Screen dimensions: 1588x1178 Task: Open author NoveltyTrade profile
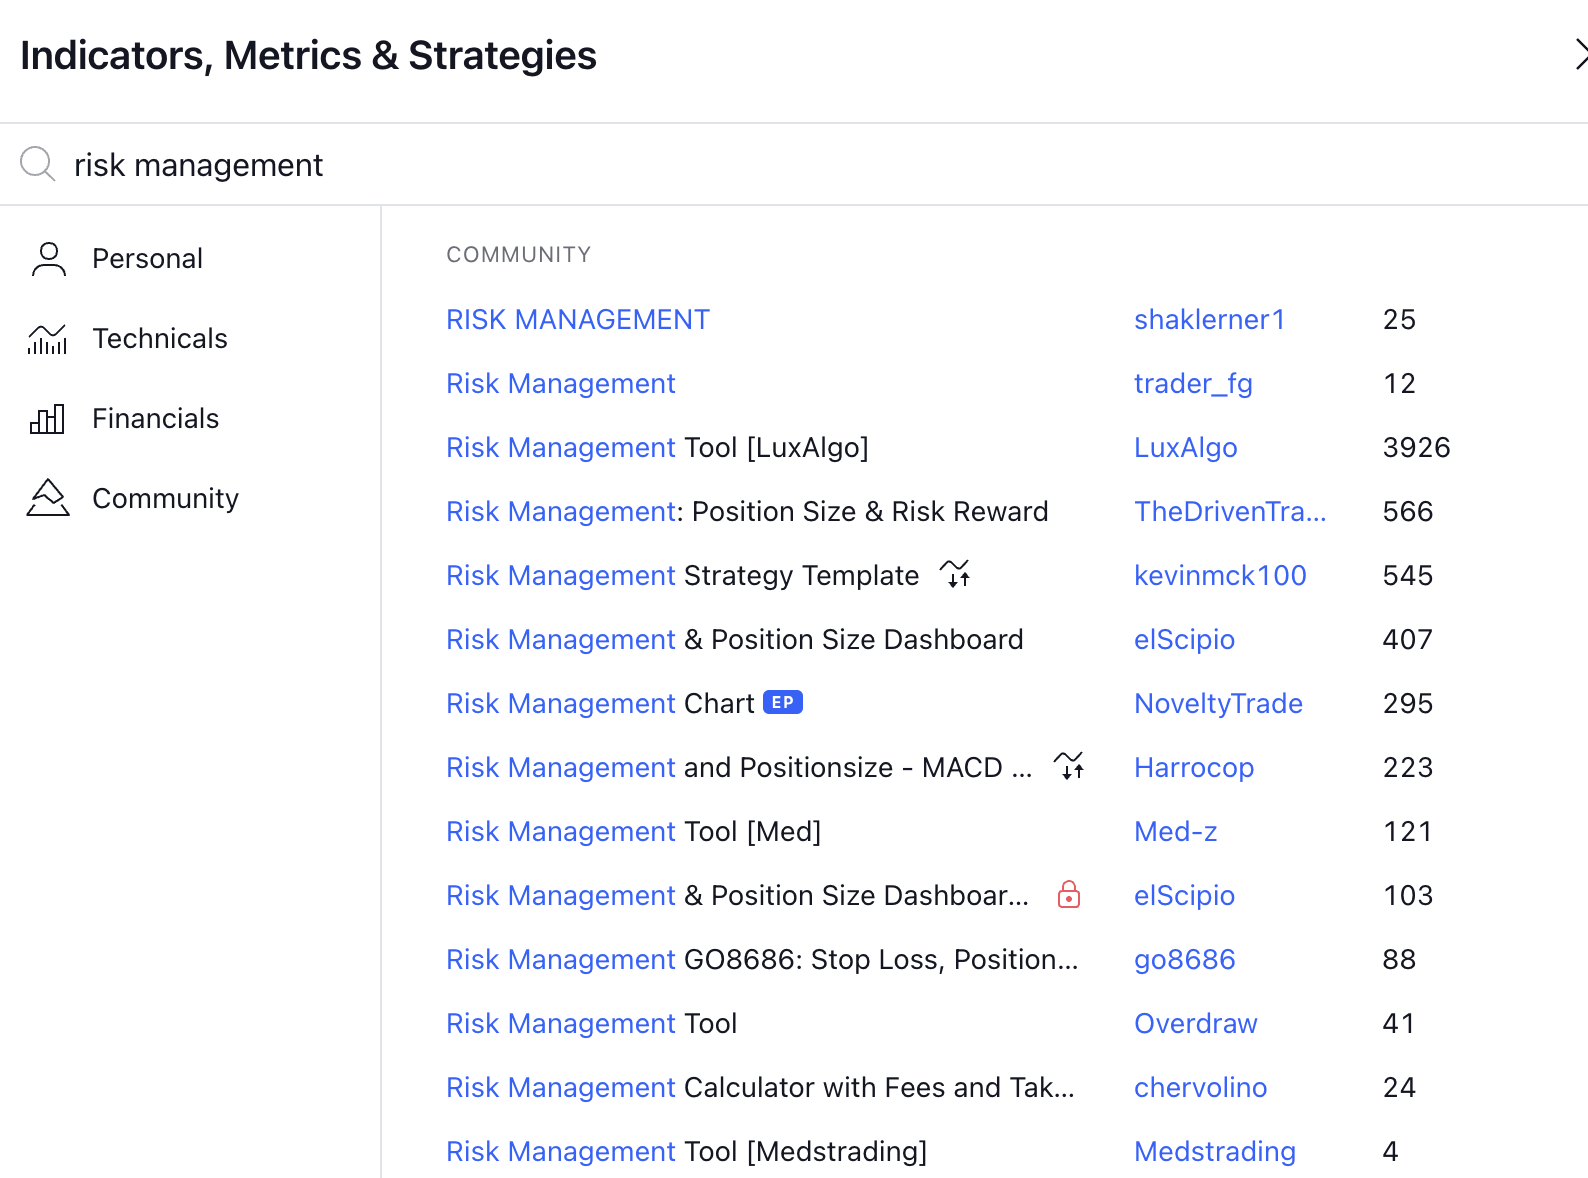1218,703
